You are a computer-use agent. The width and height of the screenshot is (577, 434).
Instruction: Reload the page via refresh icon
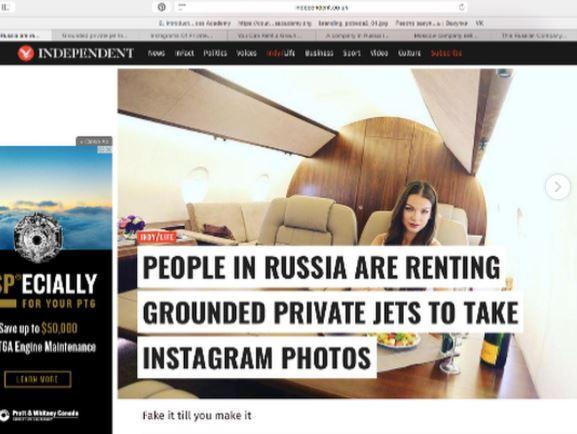coord(461,7)
